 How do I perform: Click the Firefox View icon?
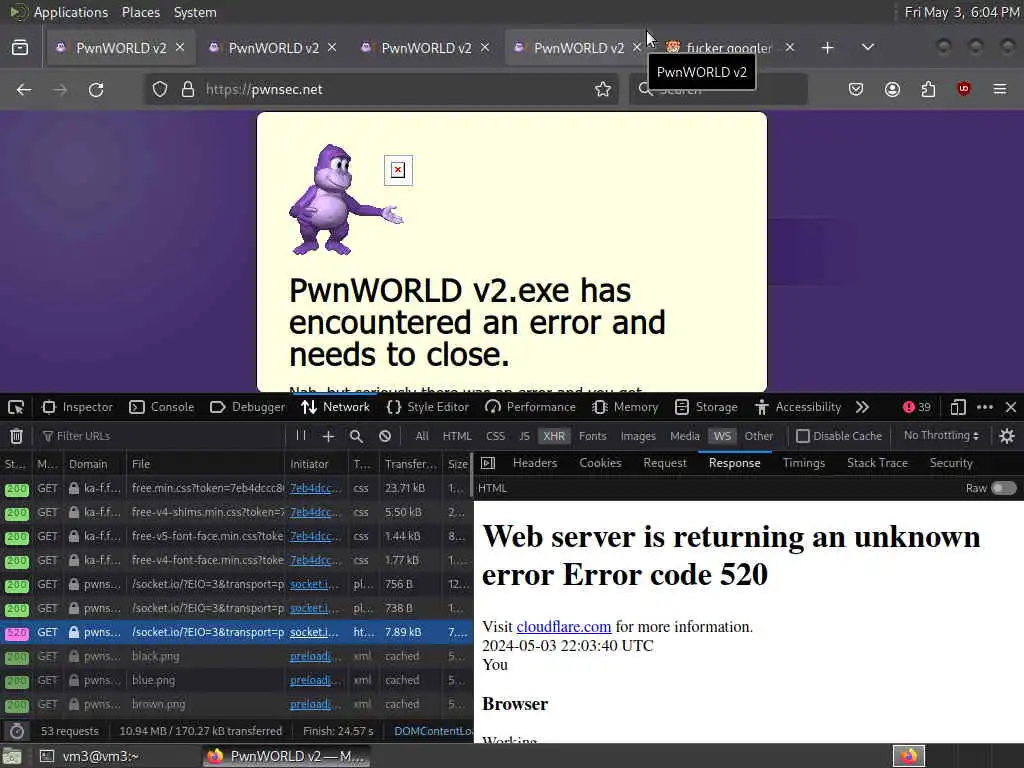coord(20,48)
